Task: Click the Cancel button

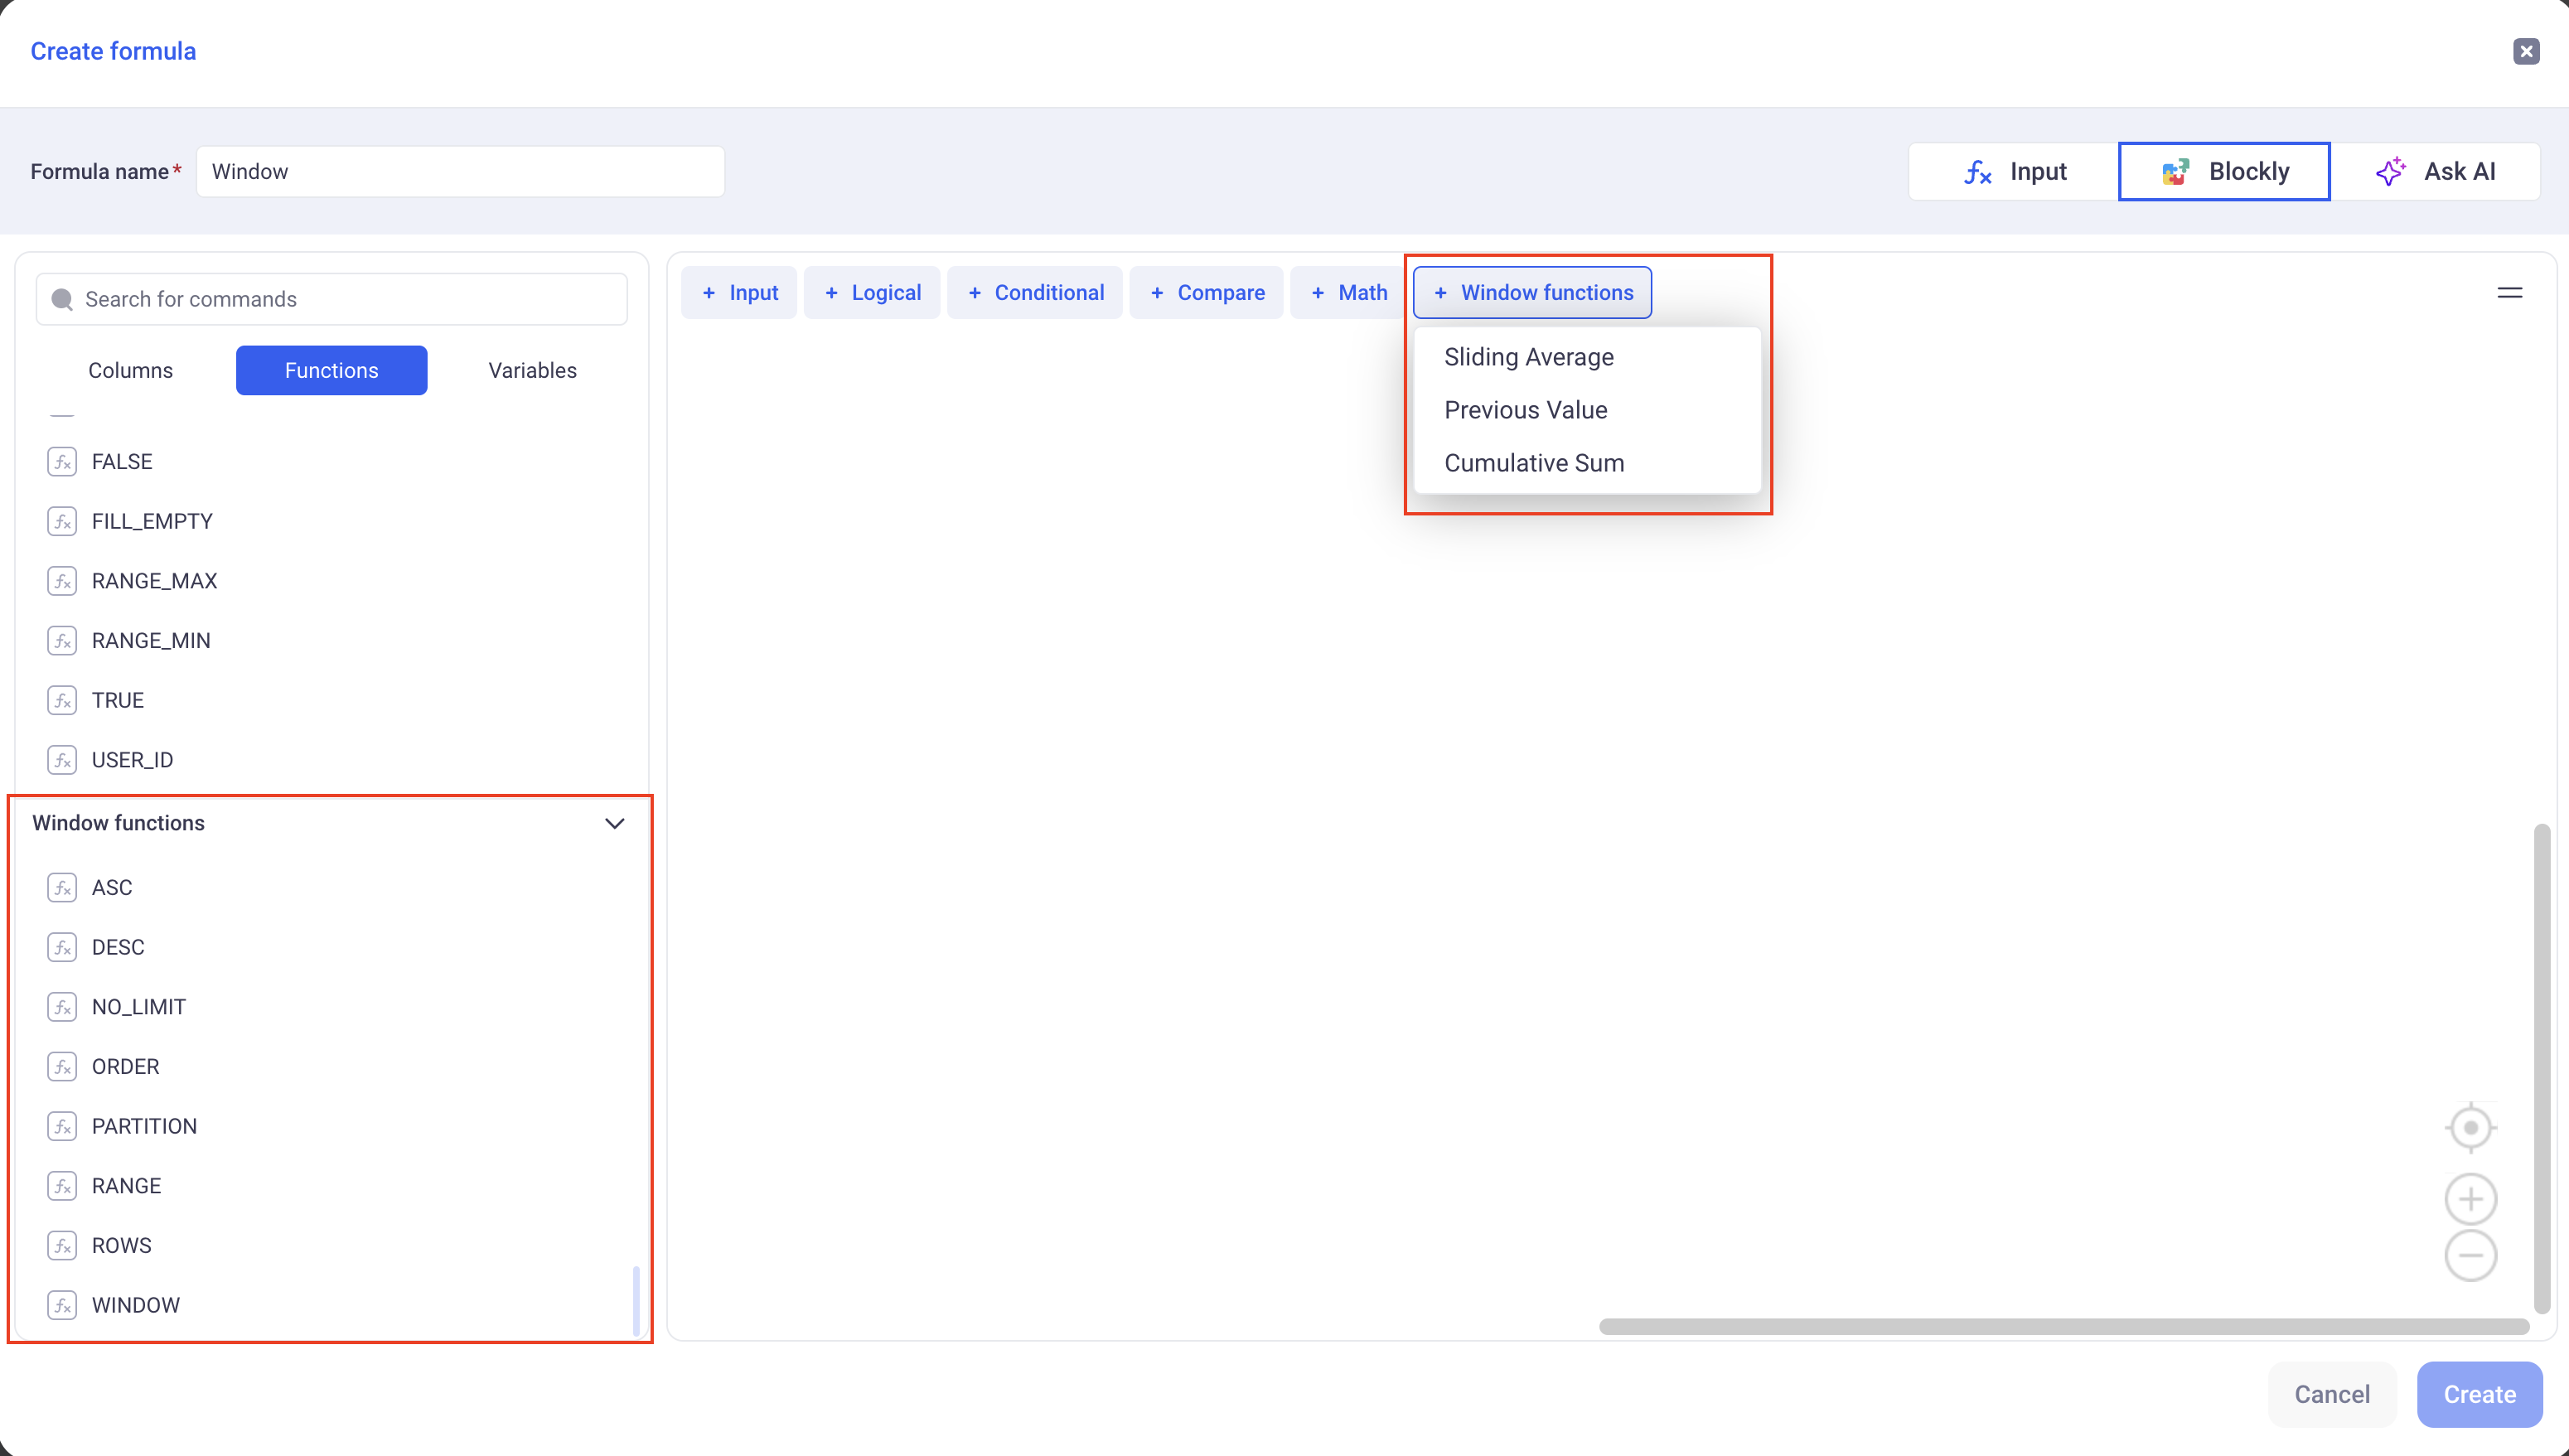Action: point(2331,1394)
